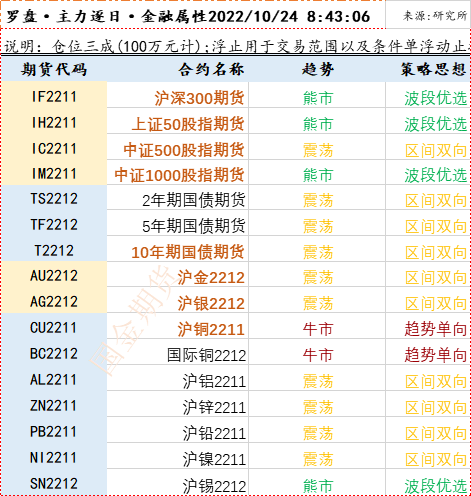Click 区间双向 strategy in IC2211 row
471x496 pixels.
pos(436,151)
